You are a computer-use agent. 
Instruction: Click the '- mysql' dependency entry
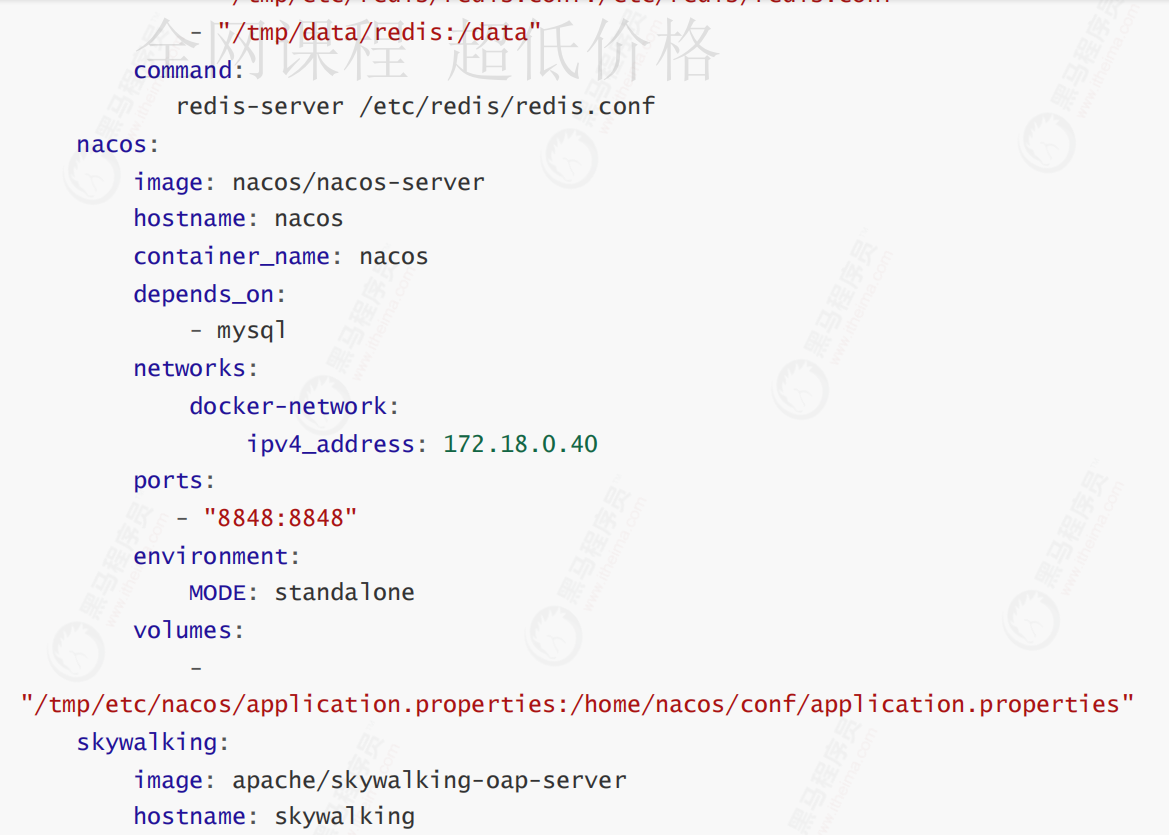tap(238, 331)
